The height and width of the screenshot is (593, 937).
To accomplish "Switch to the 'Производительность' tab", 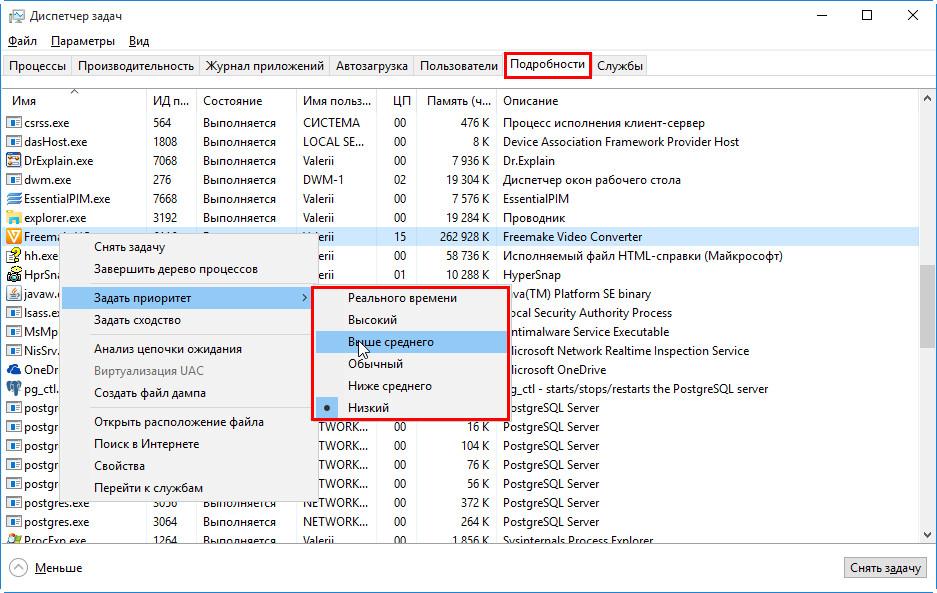I will point(136,66).
